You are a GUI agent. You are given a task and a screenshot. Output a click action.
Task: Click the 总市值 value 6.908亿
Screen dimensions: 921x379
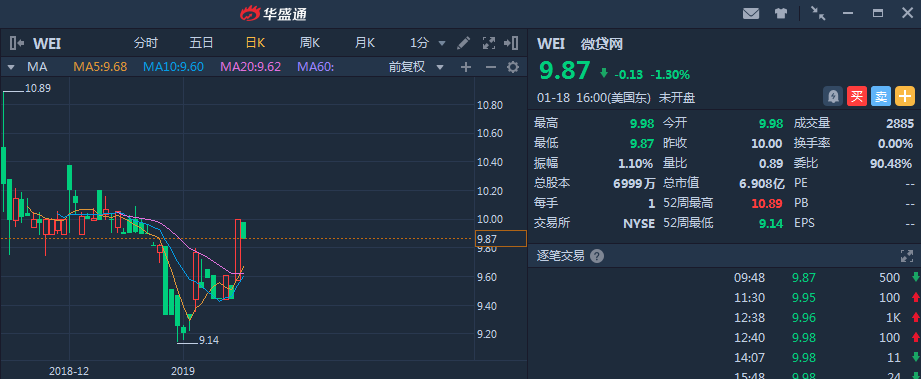[x=762, y=183]
